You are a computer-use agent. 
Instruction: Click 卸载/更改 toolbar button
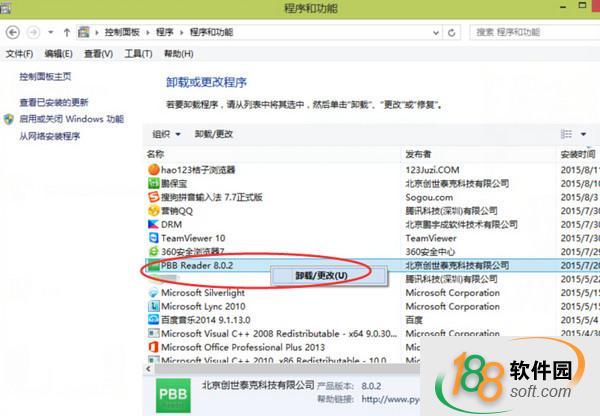[214, 134]
